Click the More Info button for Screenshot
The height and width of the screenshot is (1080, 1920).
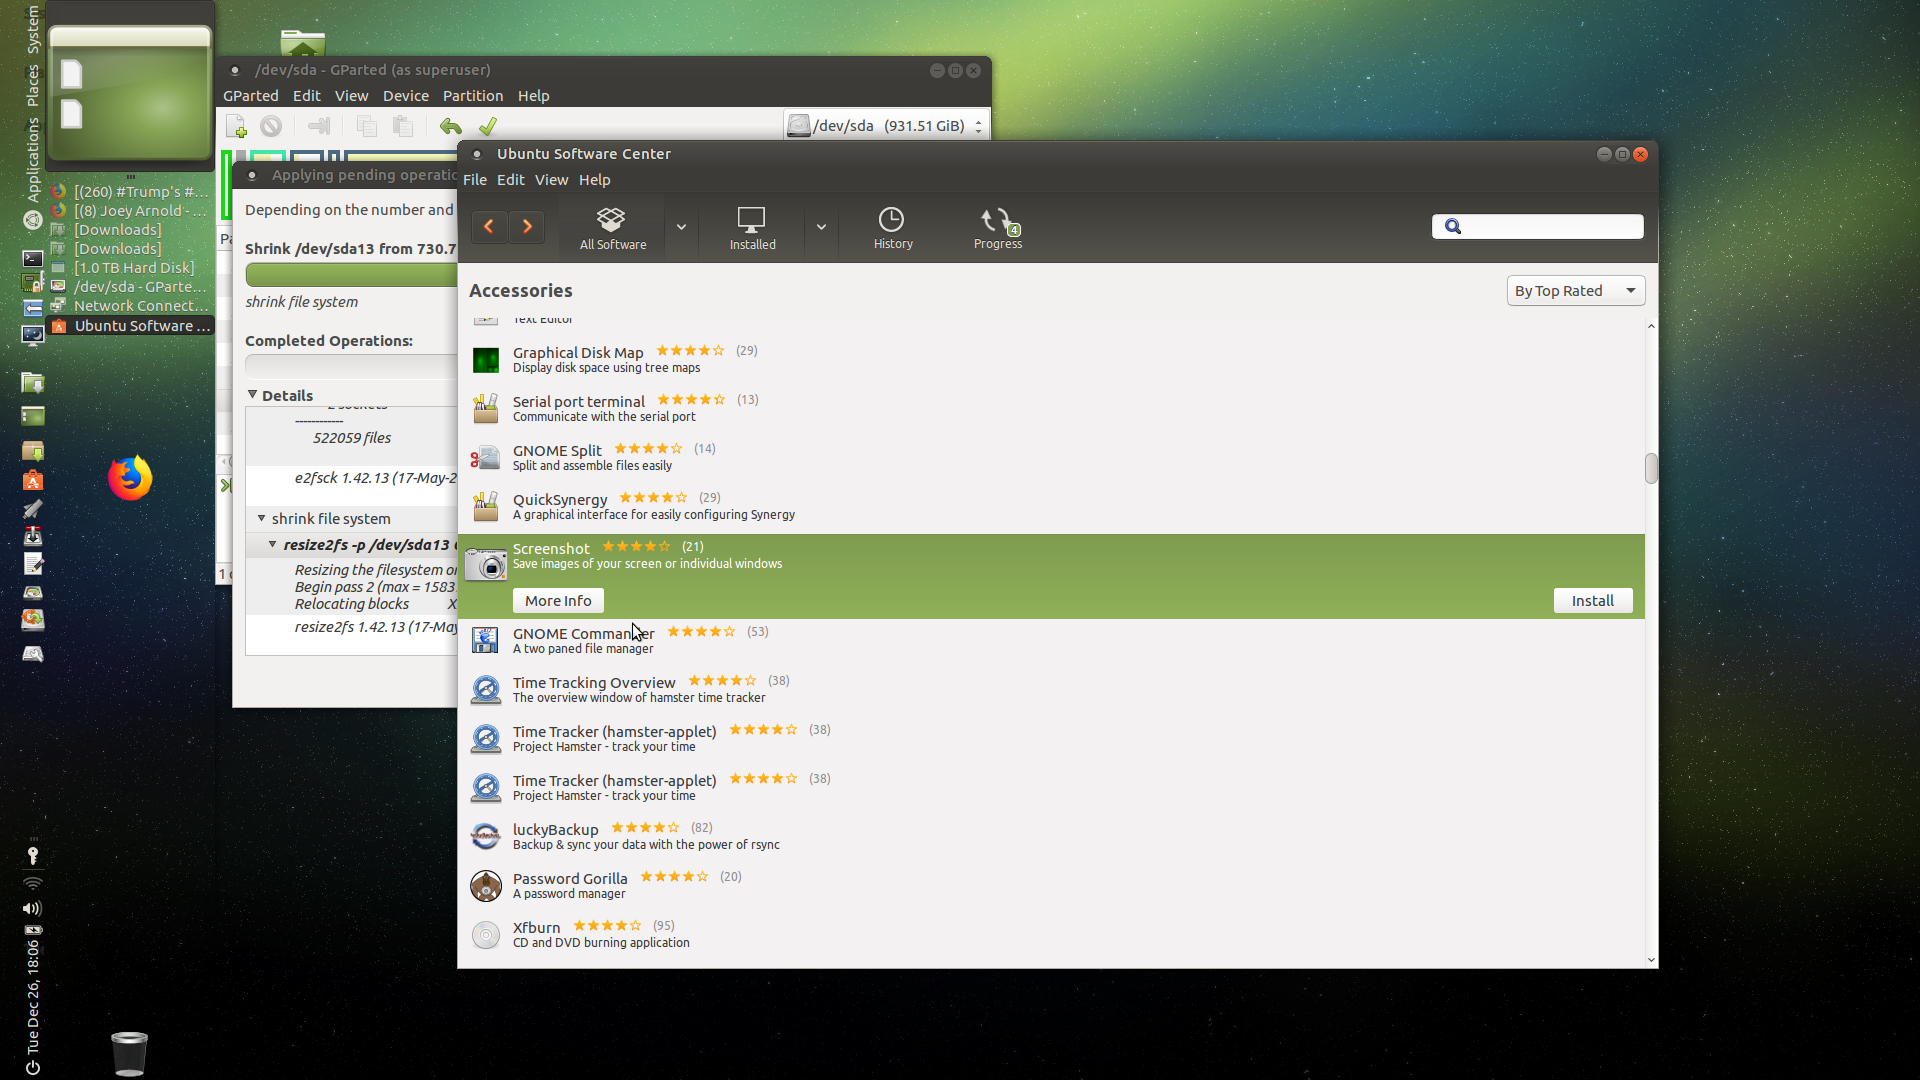(559, 600)
